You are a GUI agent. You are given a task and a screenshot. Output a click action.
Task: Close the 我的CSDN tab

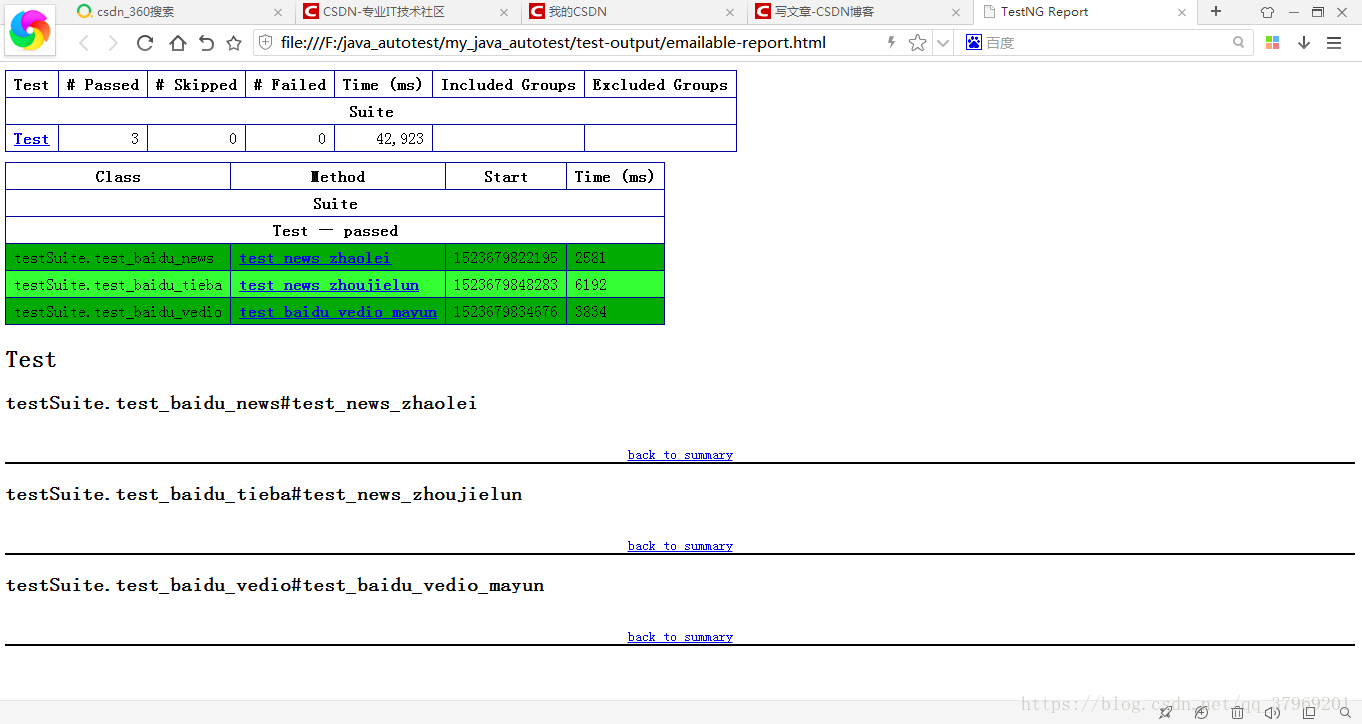pyautogui.click(x=730, y=12)
